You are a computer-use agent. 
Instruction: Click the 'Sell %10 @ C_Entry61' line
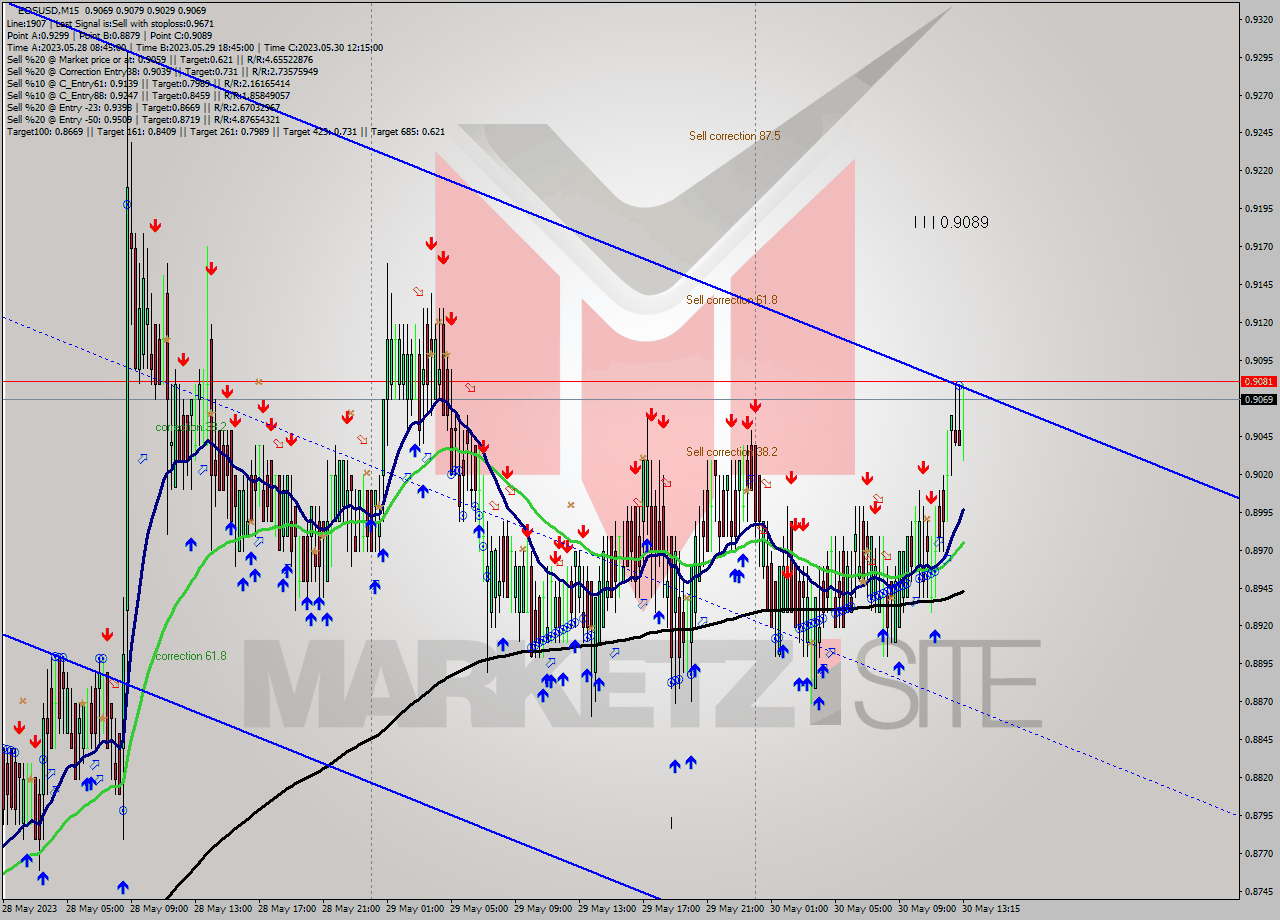148,83
